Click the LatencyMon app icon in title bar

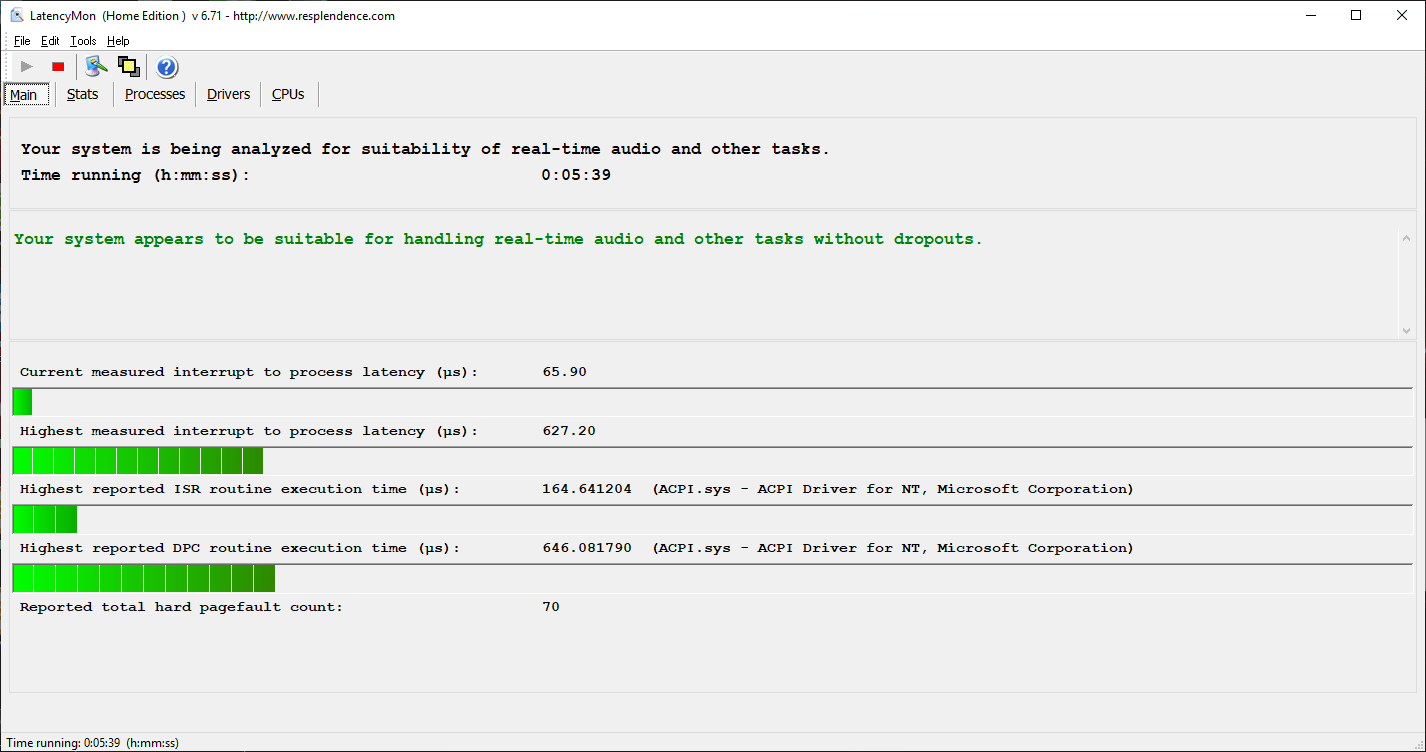click(x=17, y=15)
